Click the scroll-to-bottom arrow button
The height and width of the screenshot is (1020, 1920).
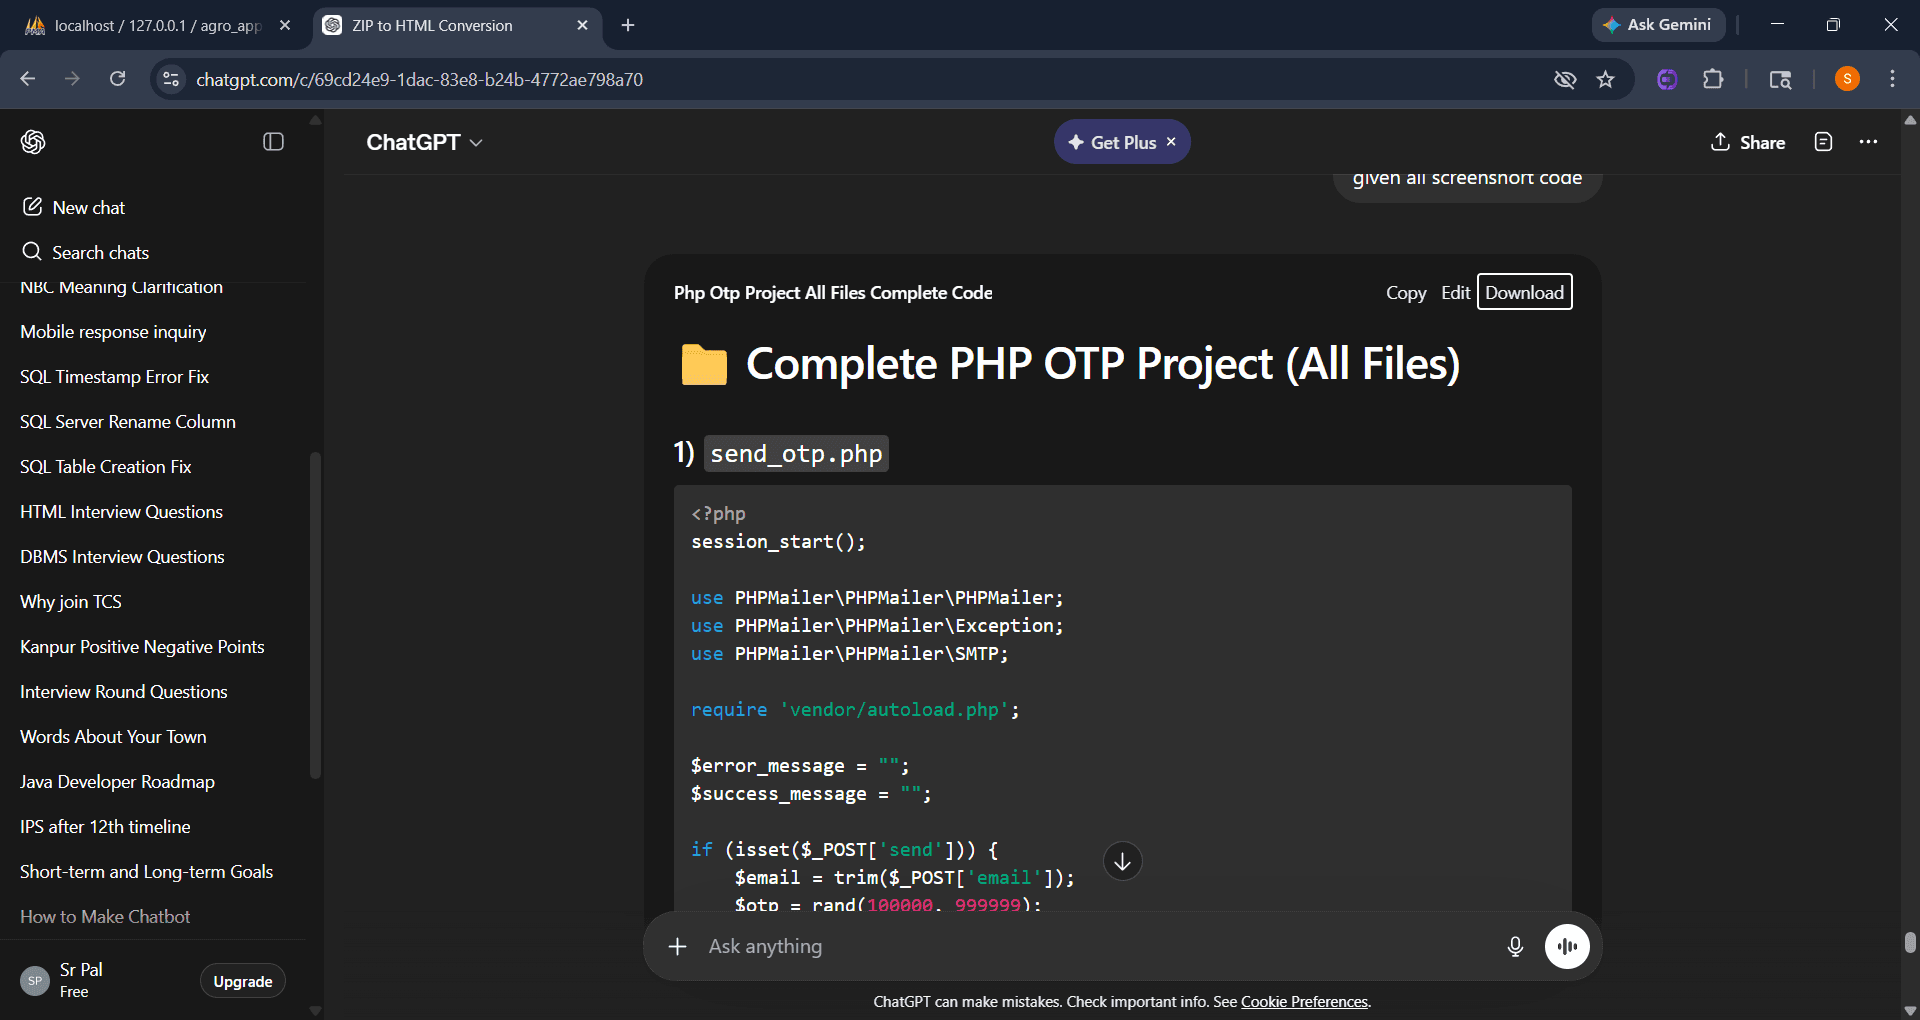[1122, 861]
